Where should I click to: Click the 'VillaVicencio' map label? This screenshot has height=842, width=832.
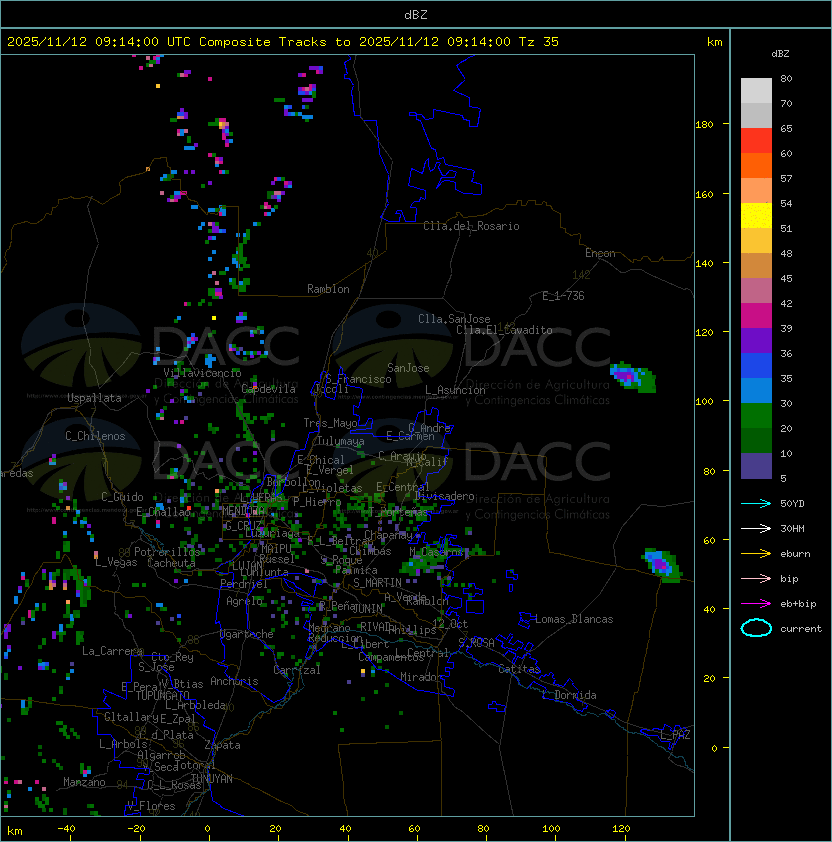coord(202,373)
